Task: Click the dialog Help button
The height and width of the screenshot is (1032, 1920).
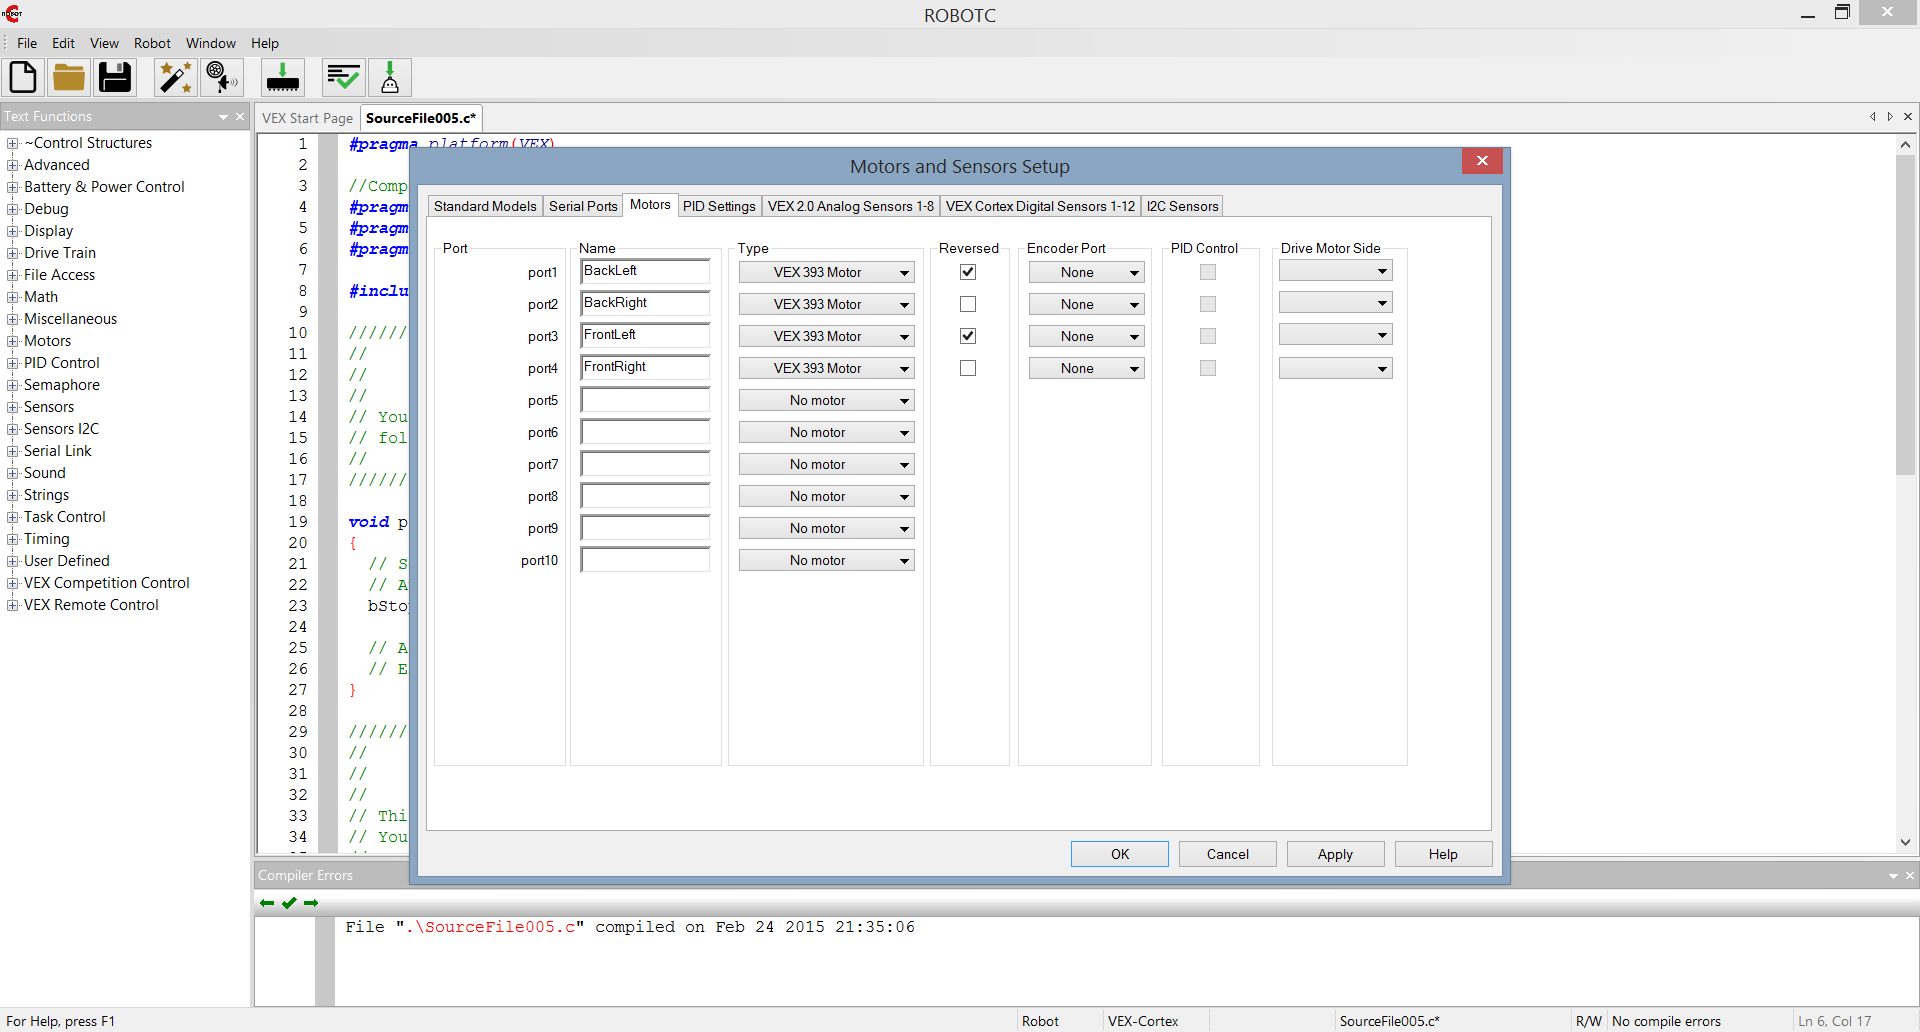Action: pyautogui.click(x=1443, y=854)
